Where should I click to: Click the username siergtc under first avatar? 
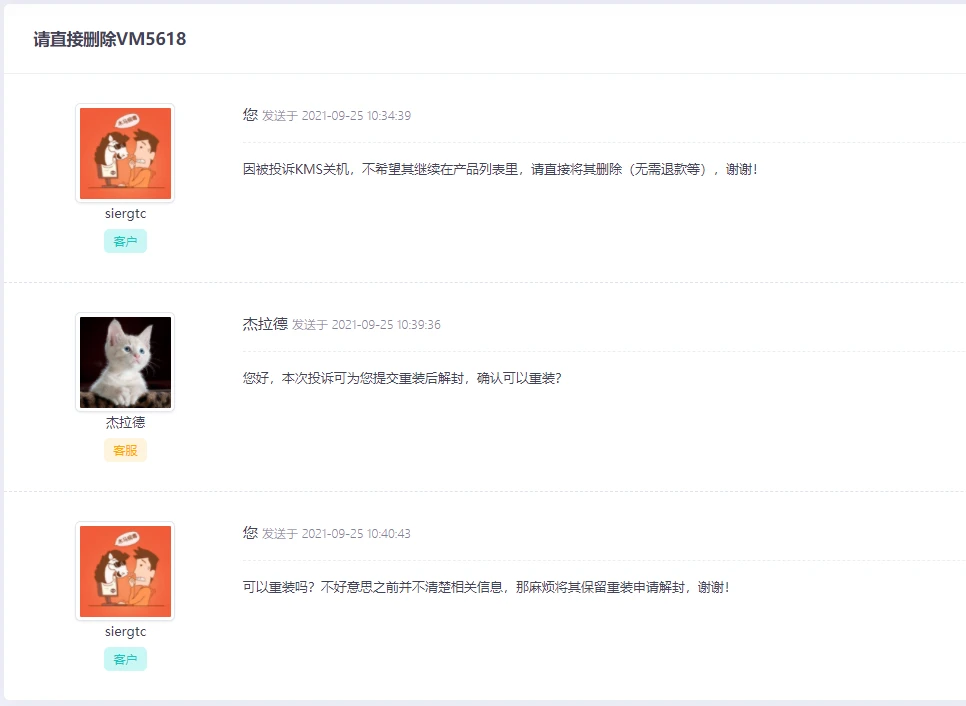point(125,214)
